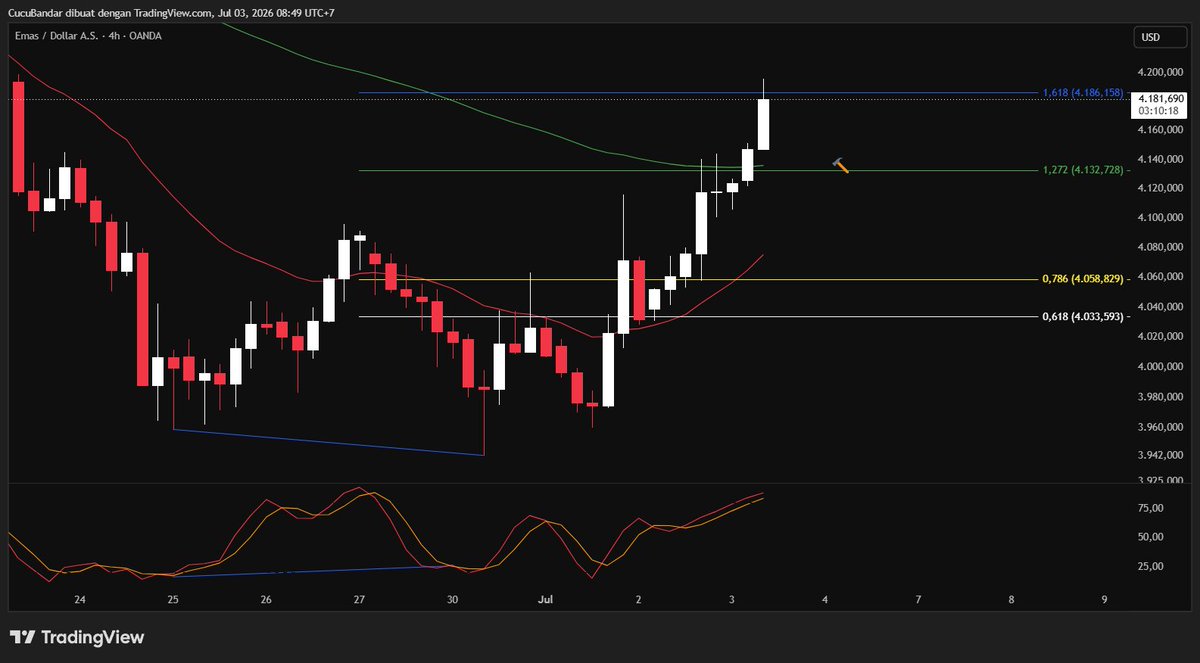Select the latest tall white candle
1200x663 pixels.
click(764, 124)
